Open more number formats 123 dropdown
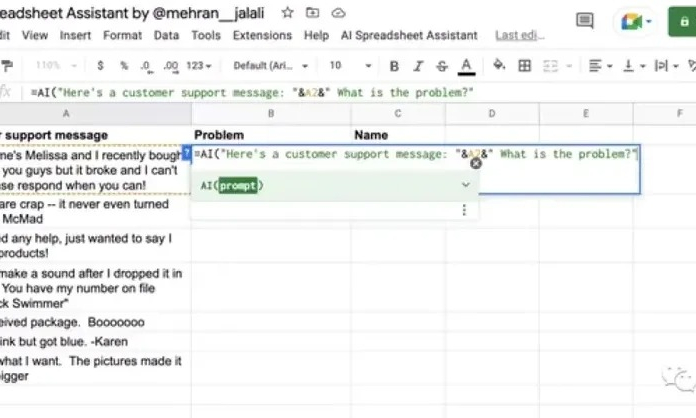Viewport: 696px width, 418px height. [198, 66]
